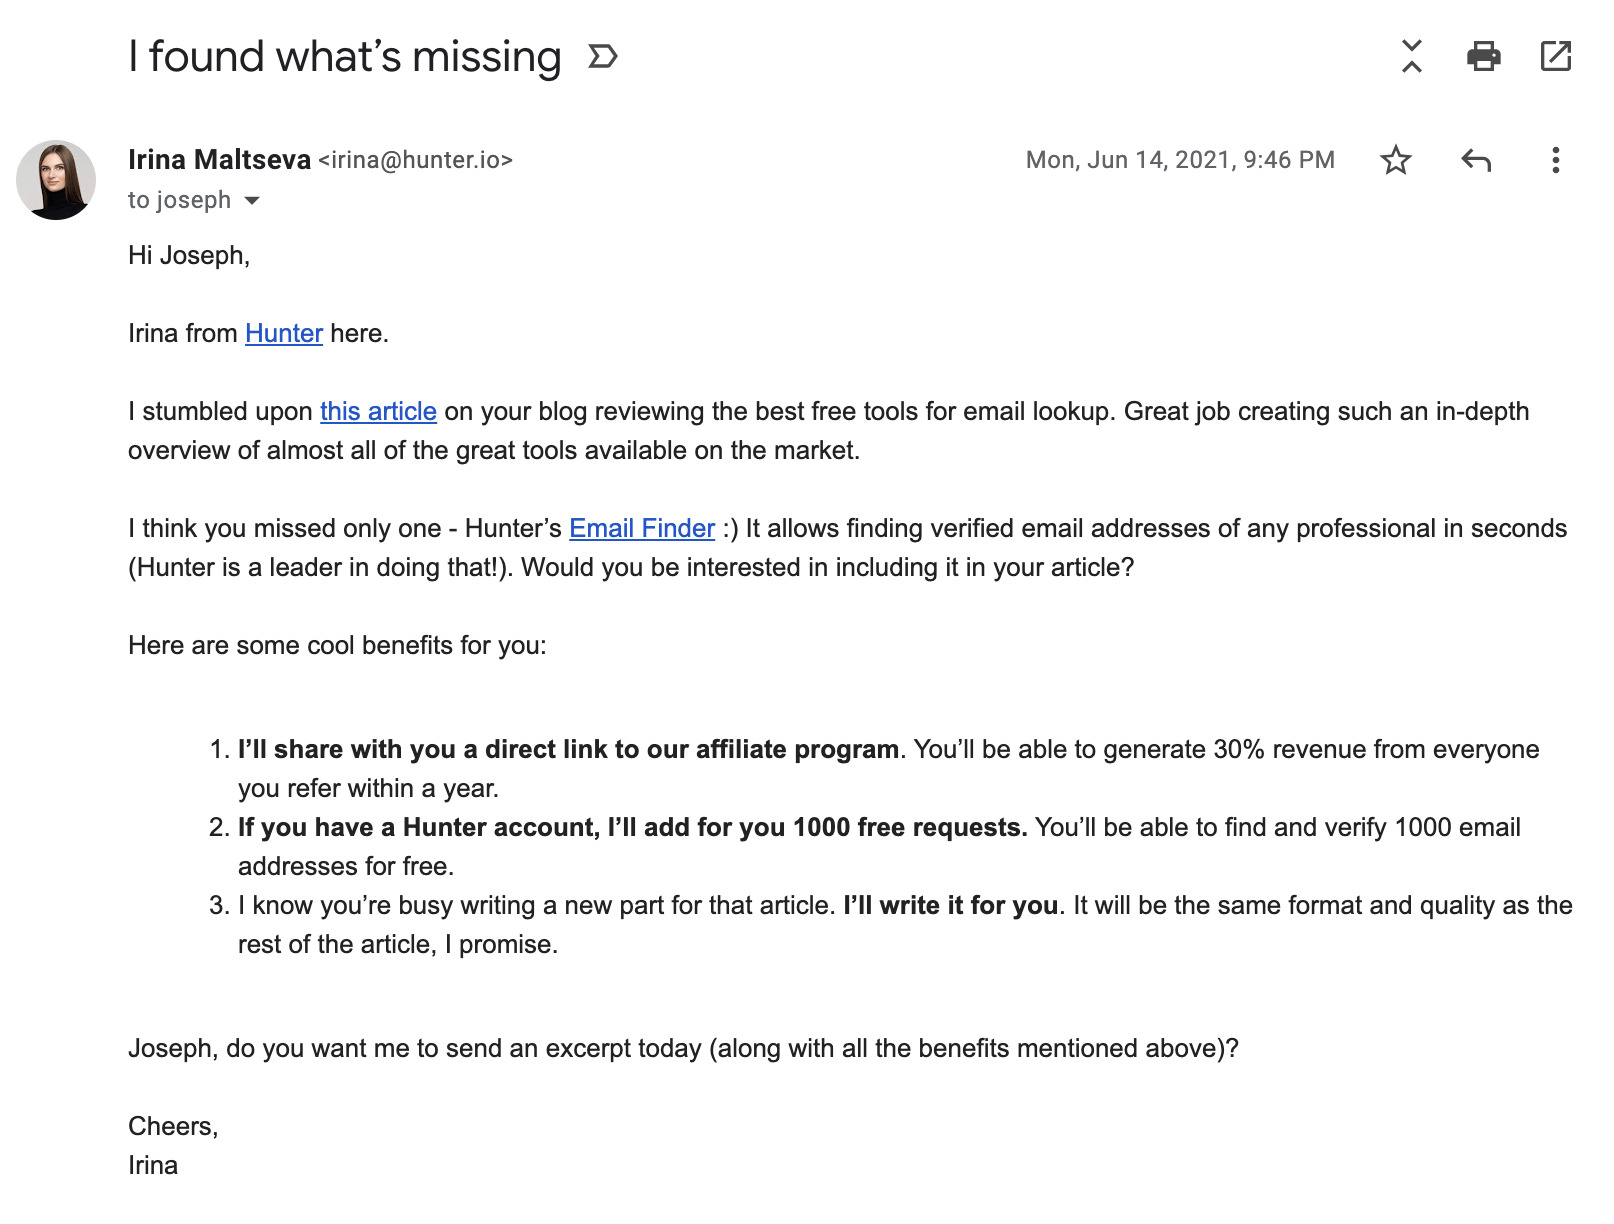Open the more options three-dot menu
Image resolution: width=1614 pixels, height=1224 pixels.
click(x=1556, y=160)
